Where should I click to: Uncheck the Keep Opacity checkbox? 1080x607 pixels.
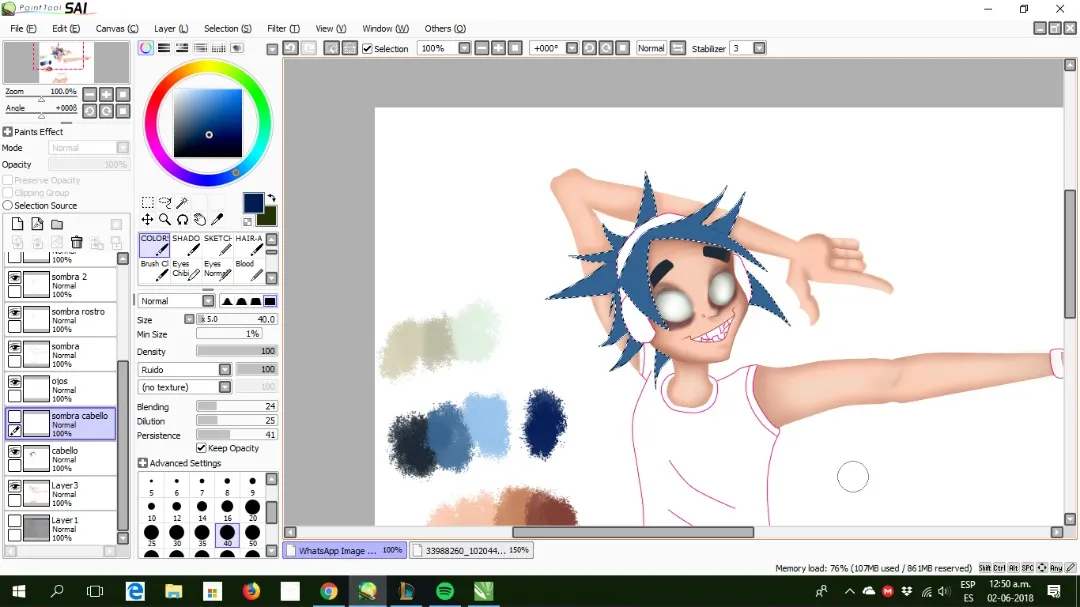click(201, 448)
